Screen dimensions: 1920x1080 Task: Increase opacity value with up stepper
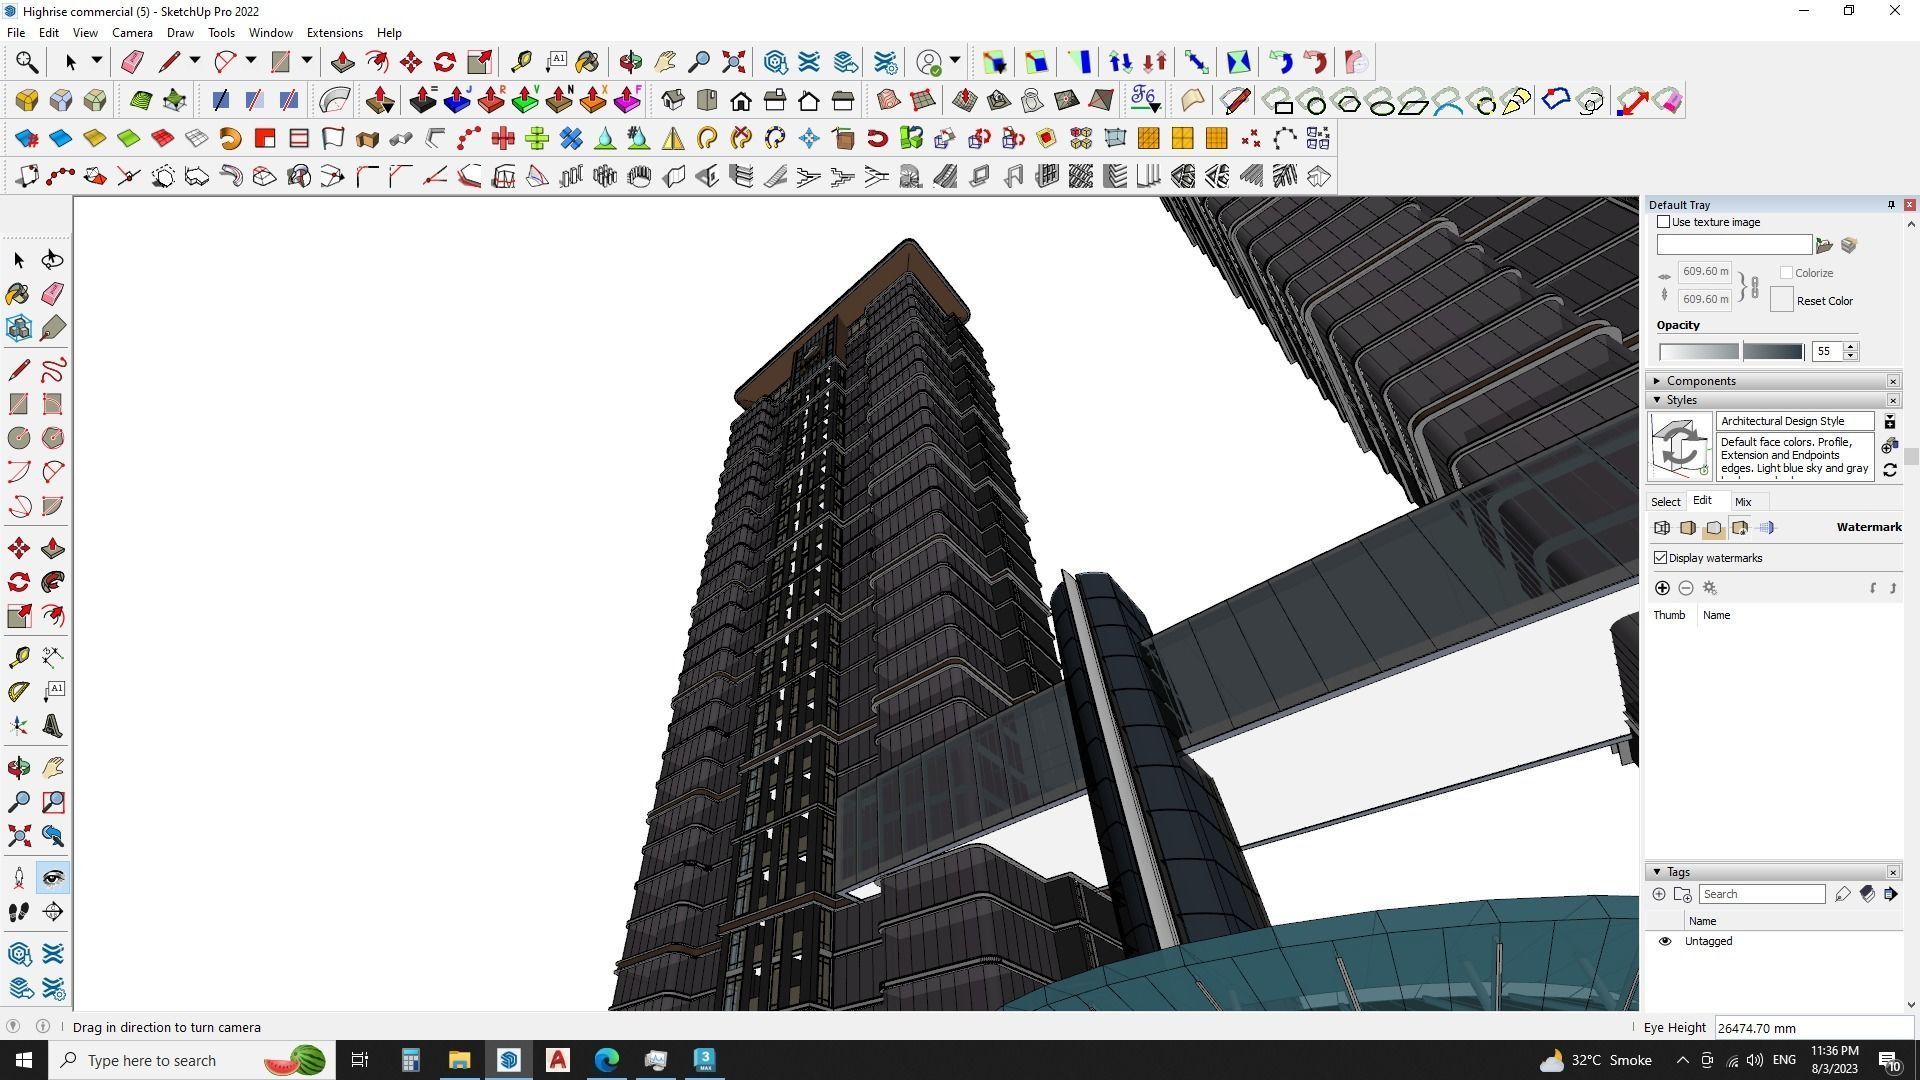coord(1851,347)
